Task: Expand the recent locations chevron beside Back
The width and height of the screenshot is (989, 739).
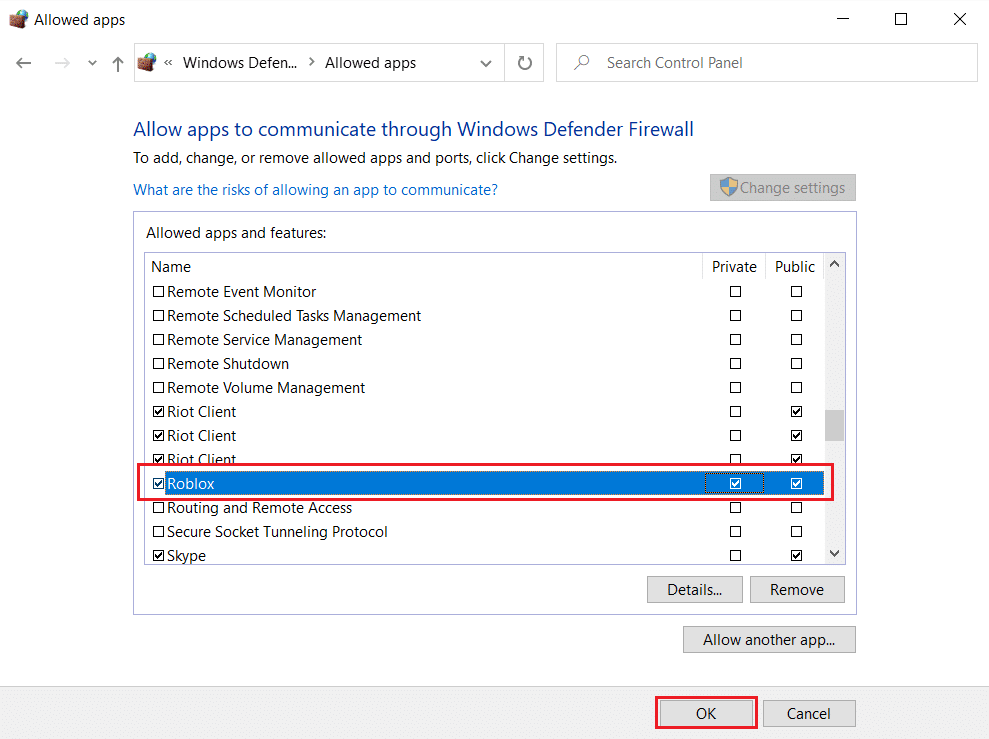Action: click(x=92, y=62)
